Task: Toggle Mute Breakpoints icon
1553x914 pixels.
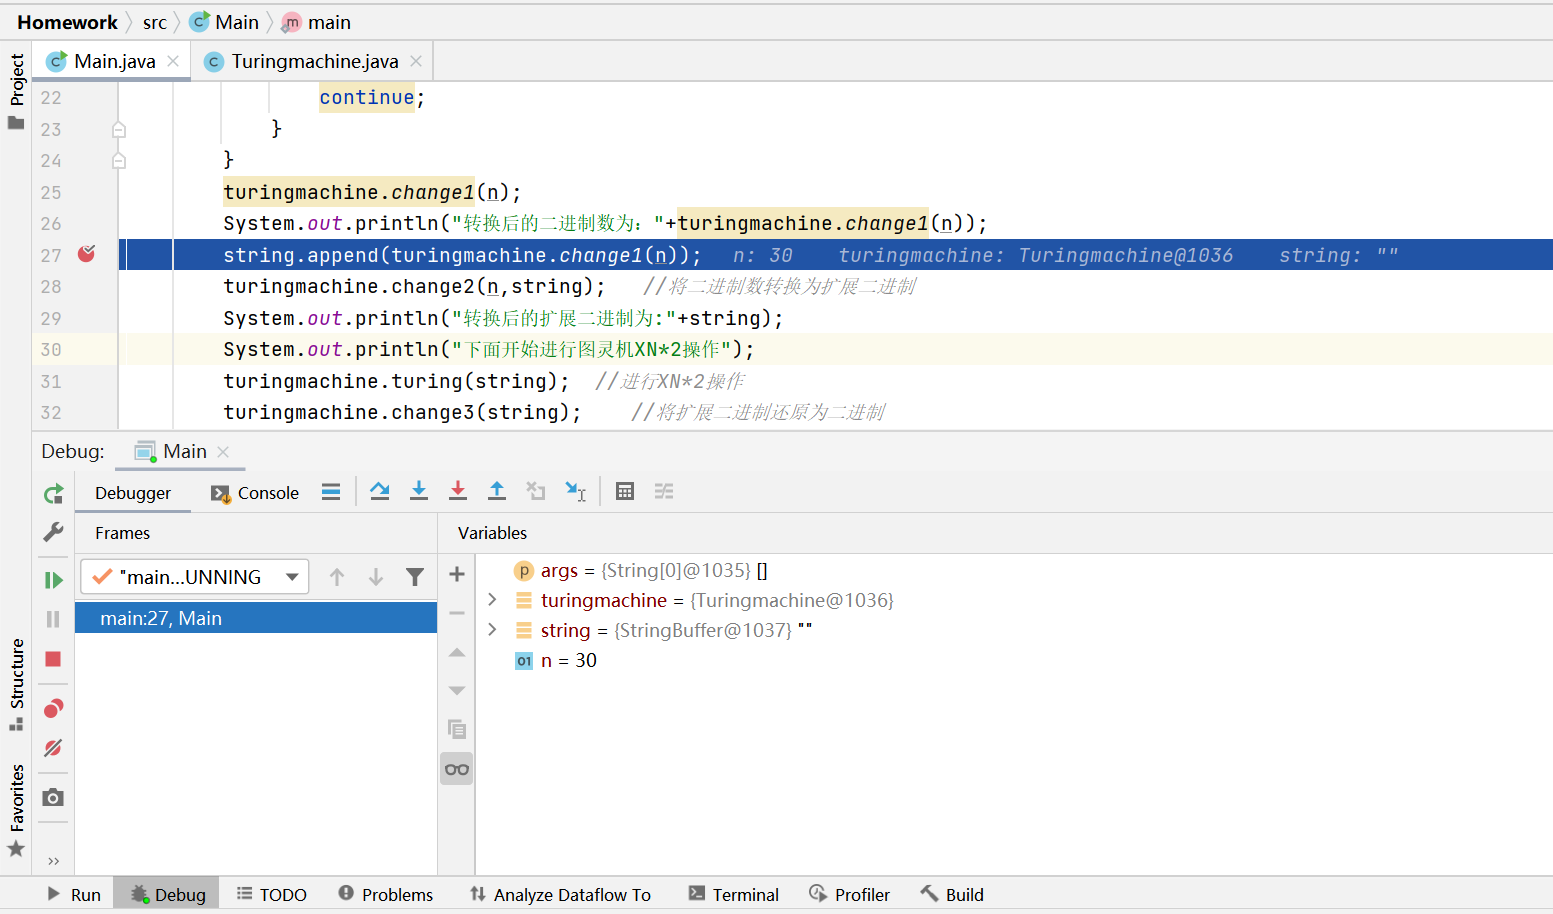Action: [54, 747]
